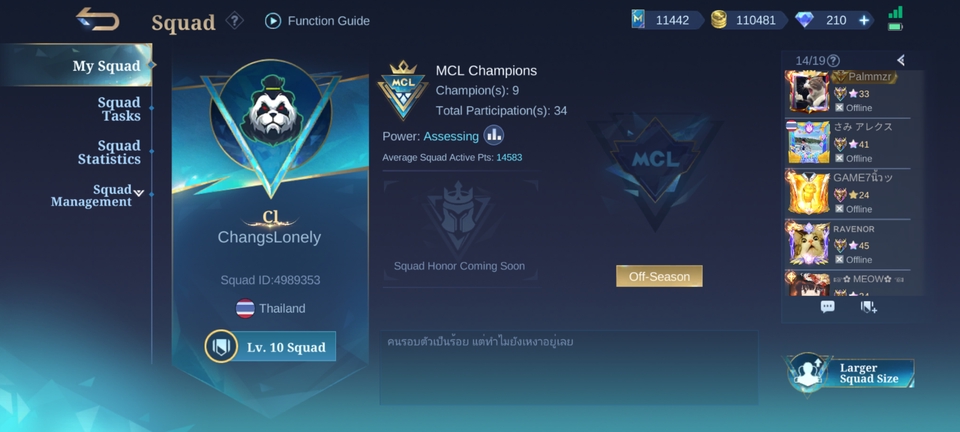This screenshot has height=432, width=960.
Task: Open Palmmzr's member profile avatar
Action: (808, 92)
